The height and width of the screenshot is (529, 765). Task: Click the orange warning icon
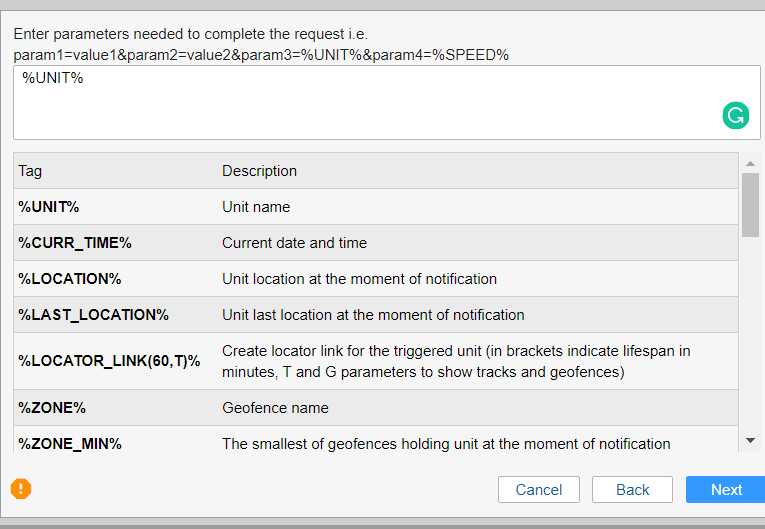point(21,489)
